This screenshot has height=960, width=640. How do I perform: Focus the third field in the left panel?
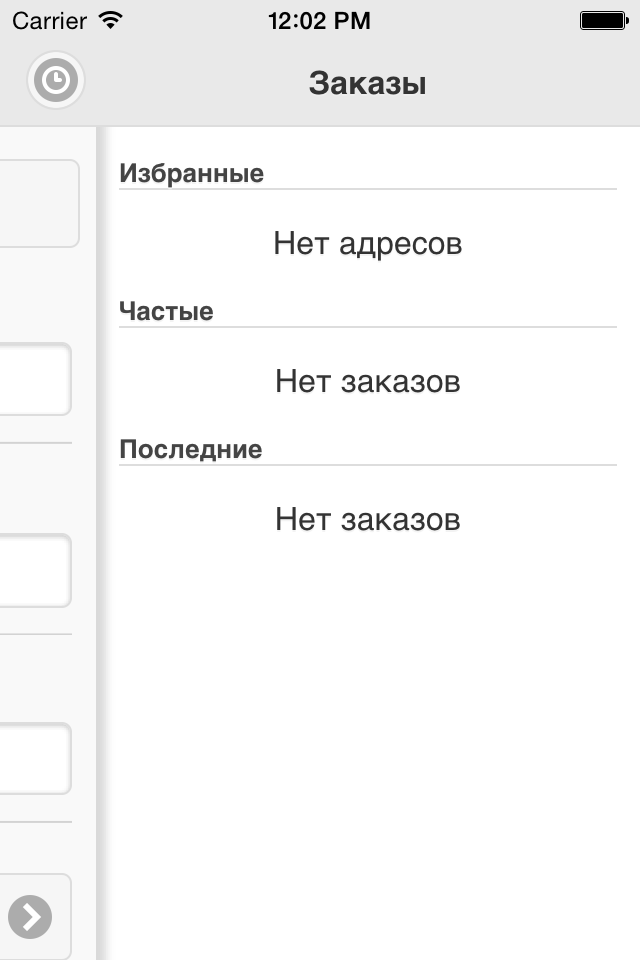click(36, 571)
